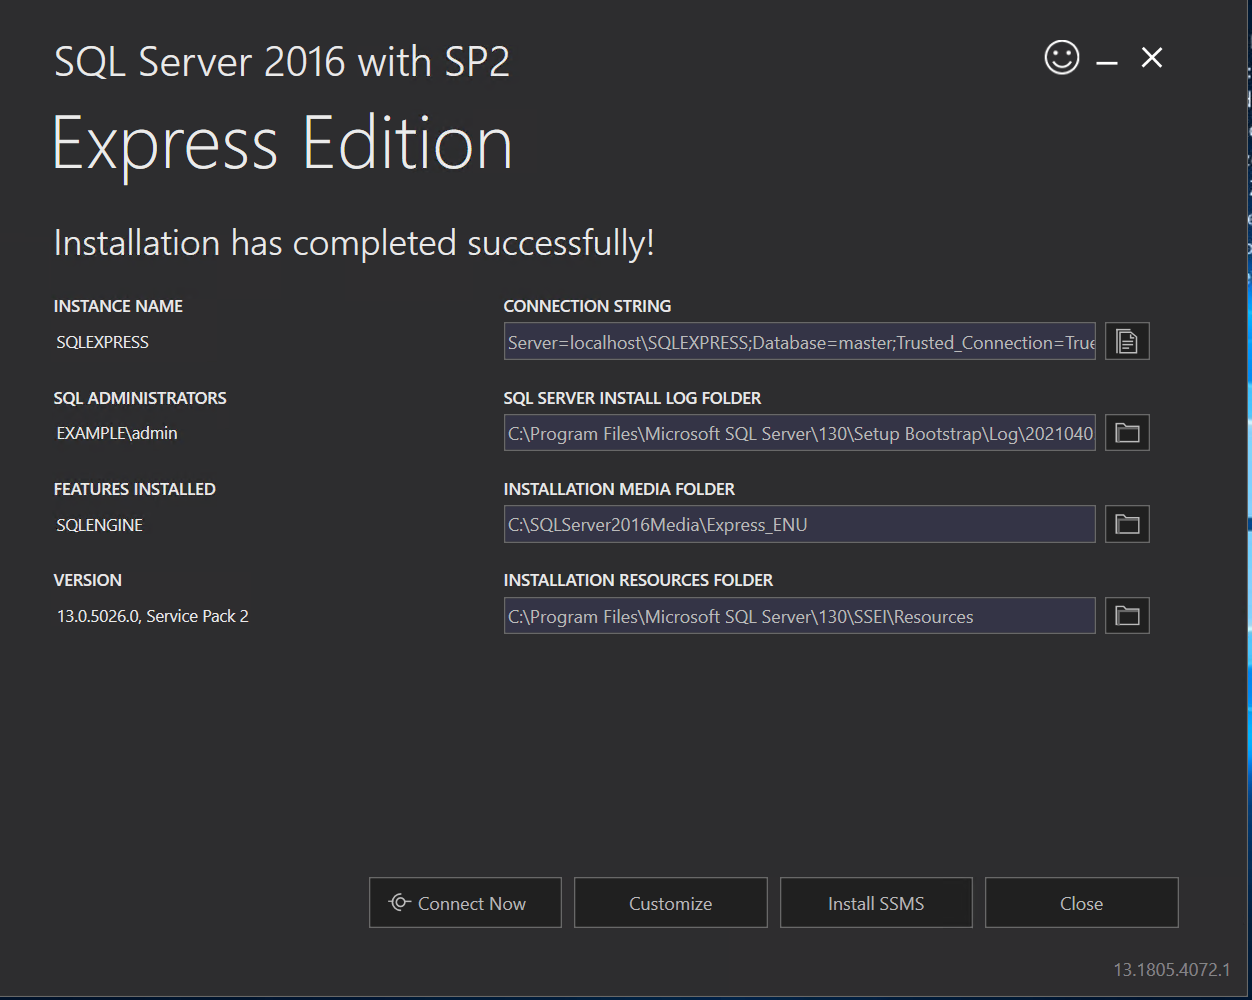The width and height of the screenshot is (1252, 1000).
Task: Open the SQL Server install log folder
Action: tap(1127, 433)
